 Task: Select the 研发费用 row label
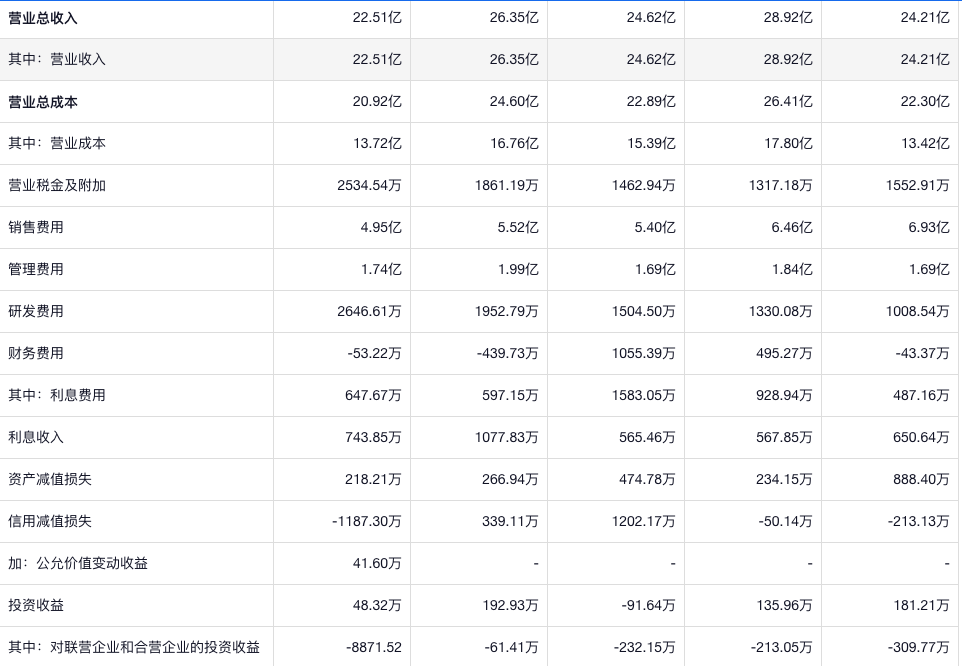coord(36,312)
